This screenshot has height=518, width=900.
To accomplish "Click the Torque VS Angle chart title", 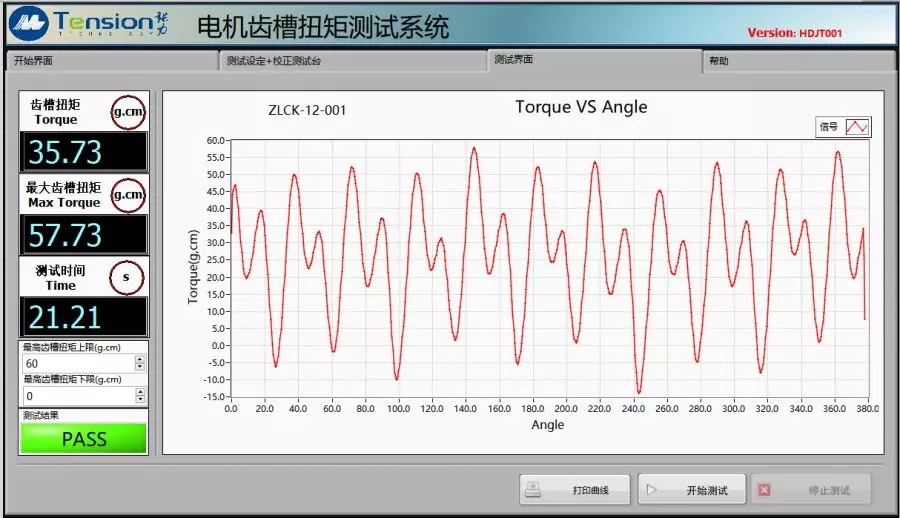I will 581,107.
